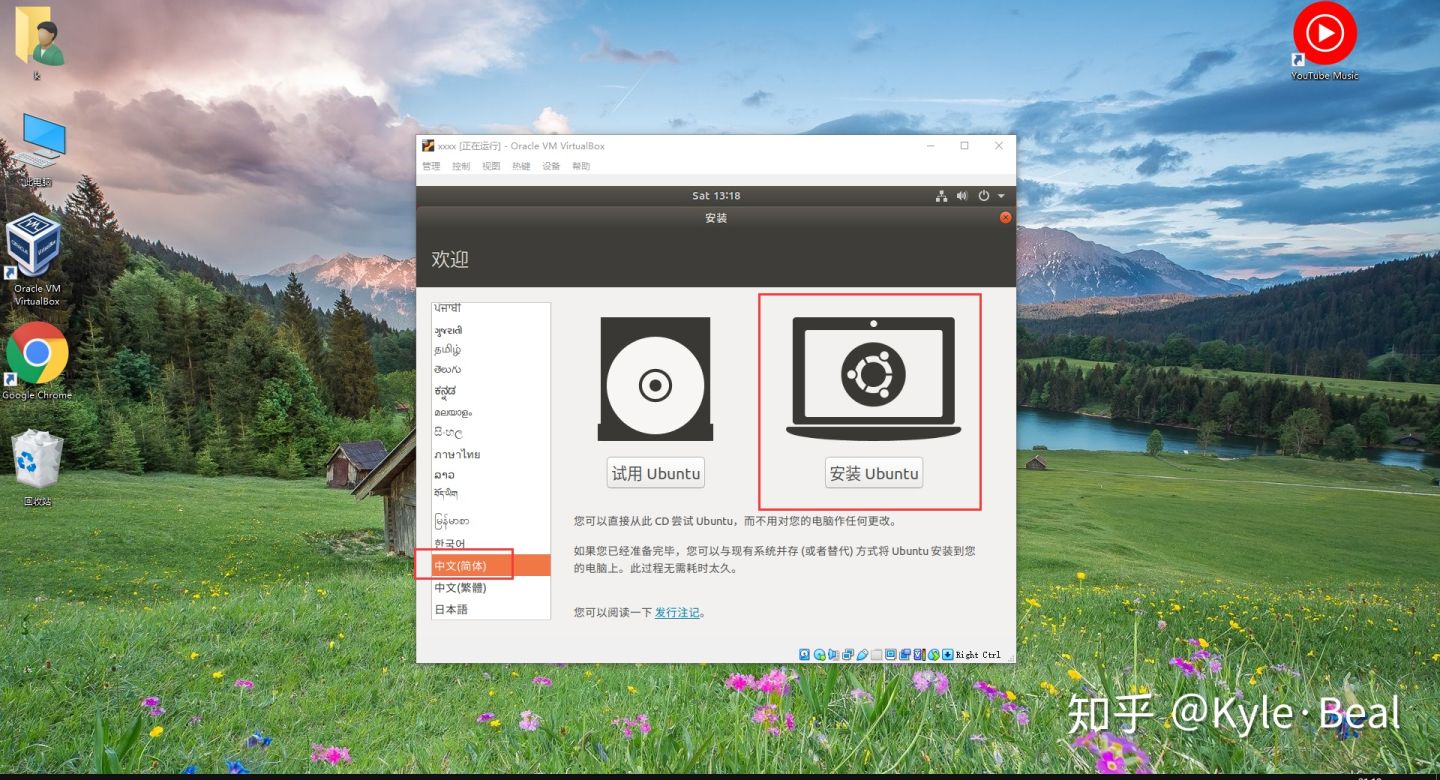Click the 试用 Ubuntu button
Viewport: 1440px width, 780px height.
tap(655, 472)
